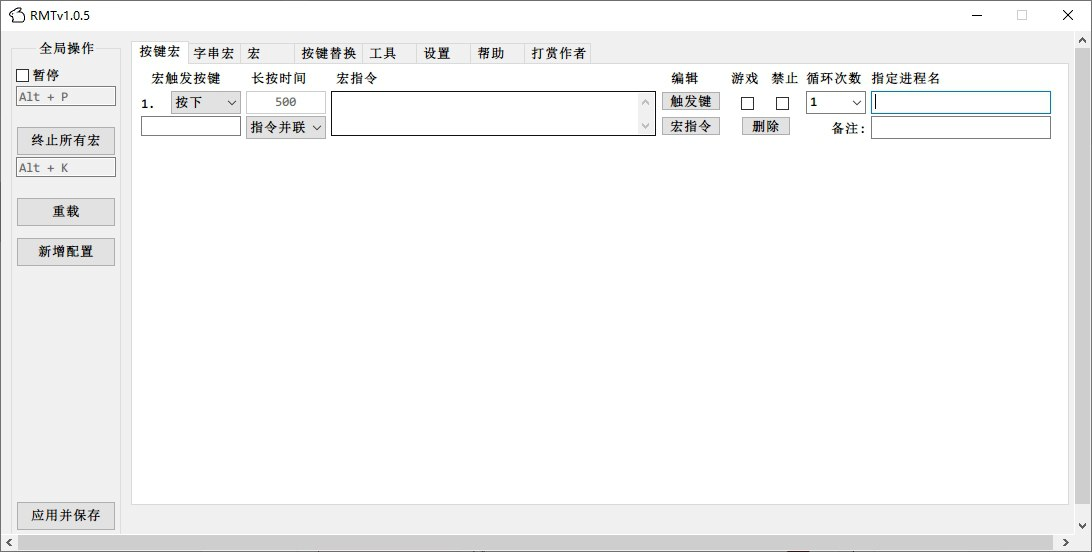This screenshot has height=552, width=1092.
Task: Focus the 指定进程名 input field
Action: (x=961, y=102)
